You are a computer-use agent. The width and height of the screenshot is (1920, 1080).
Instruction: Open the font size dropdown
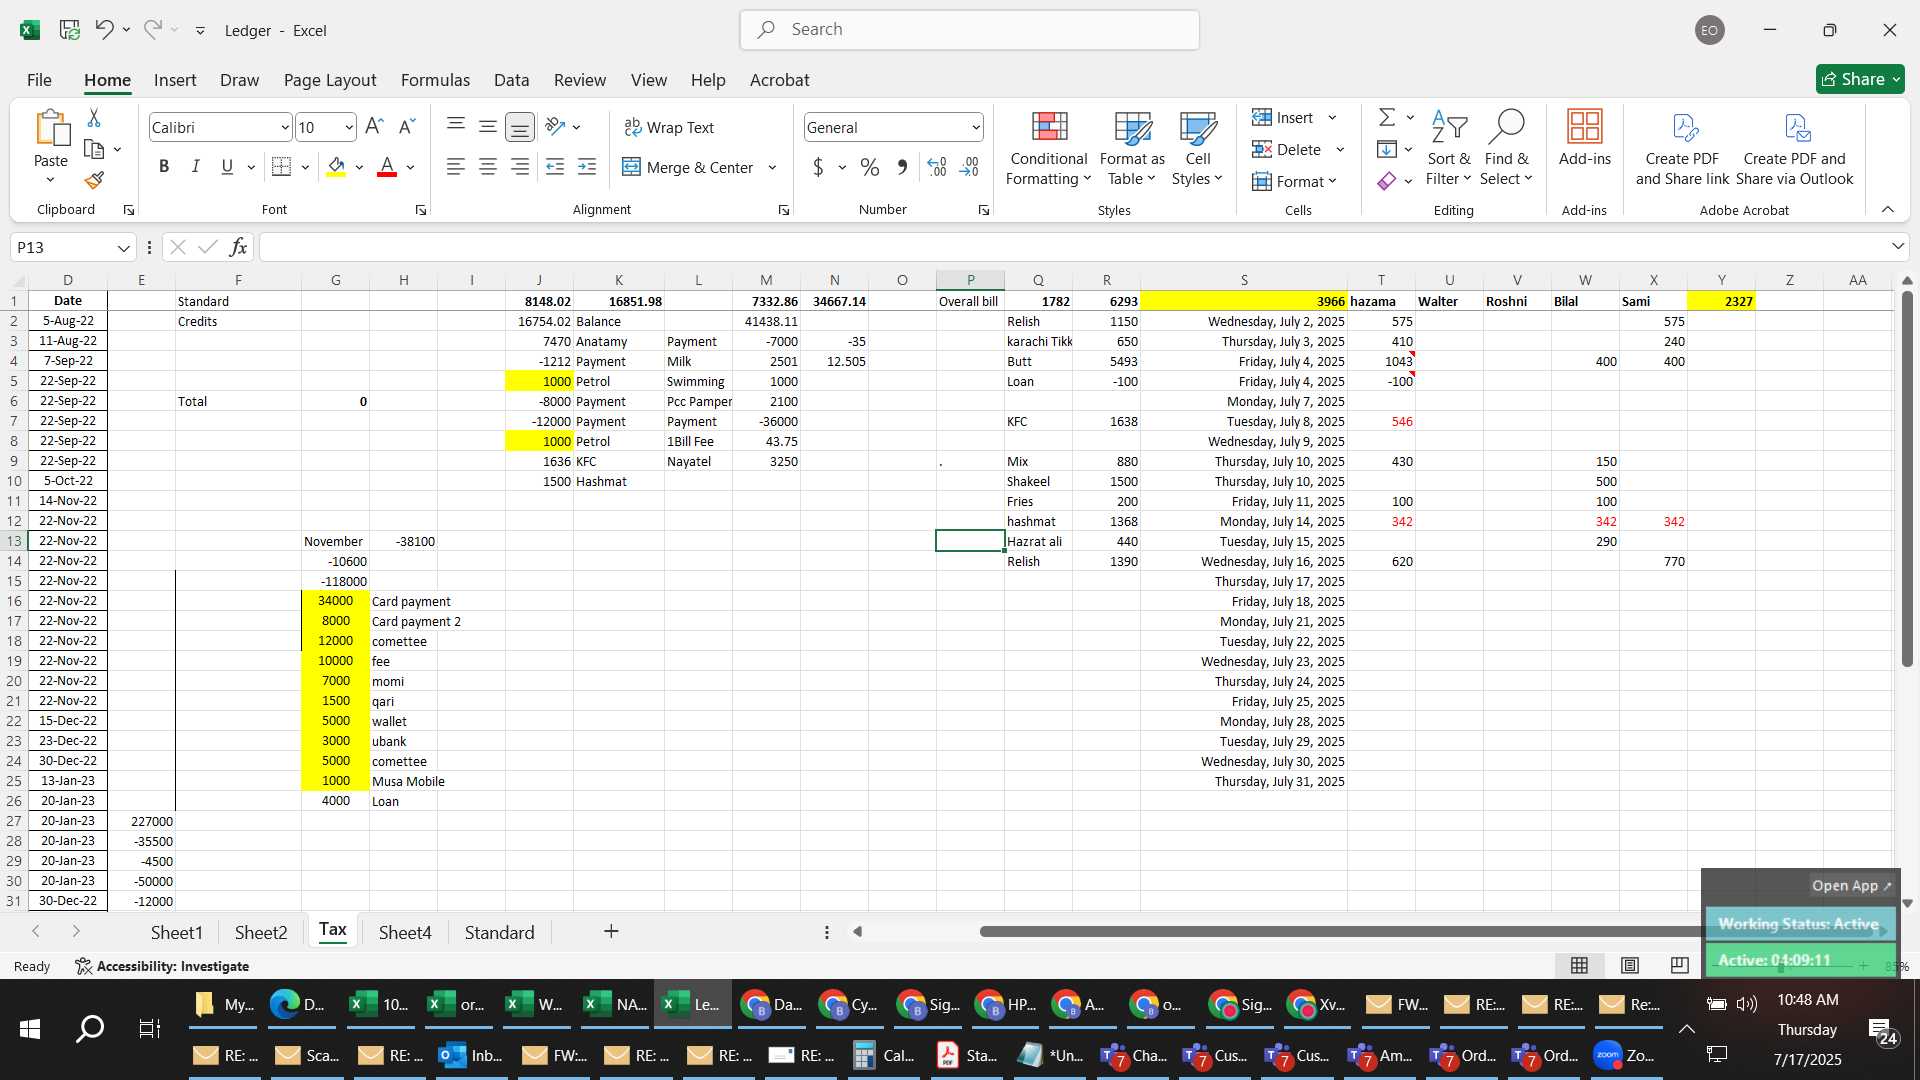pyautogui.click(x=348, y=128)
